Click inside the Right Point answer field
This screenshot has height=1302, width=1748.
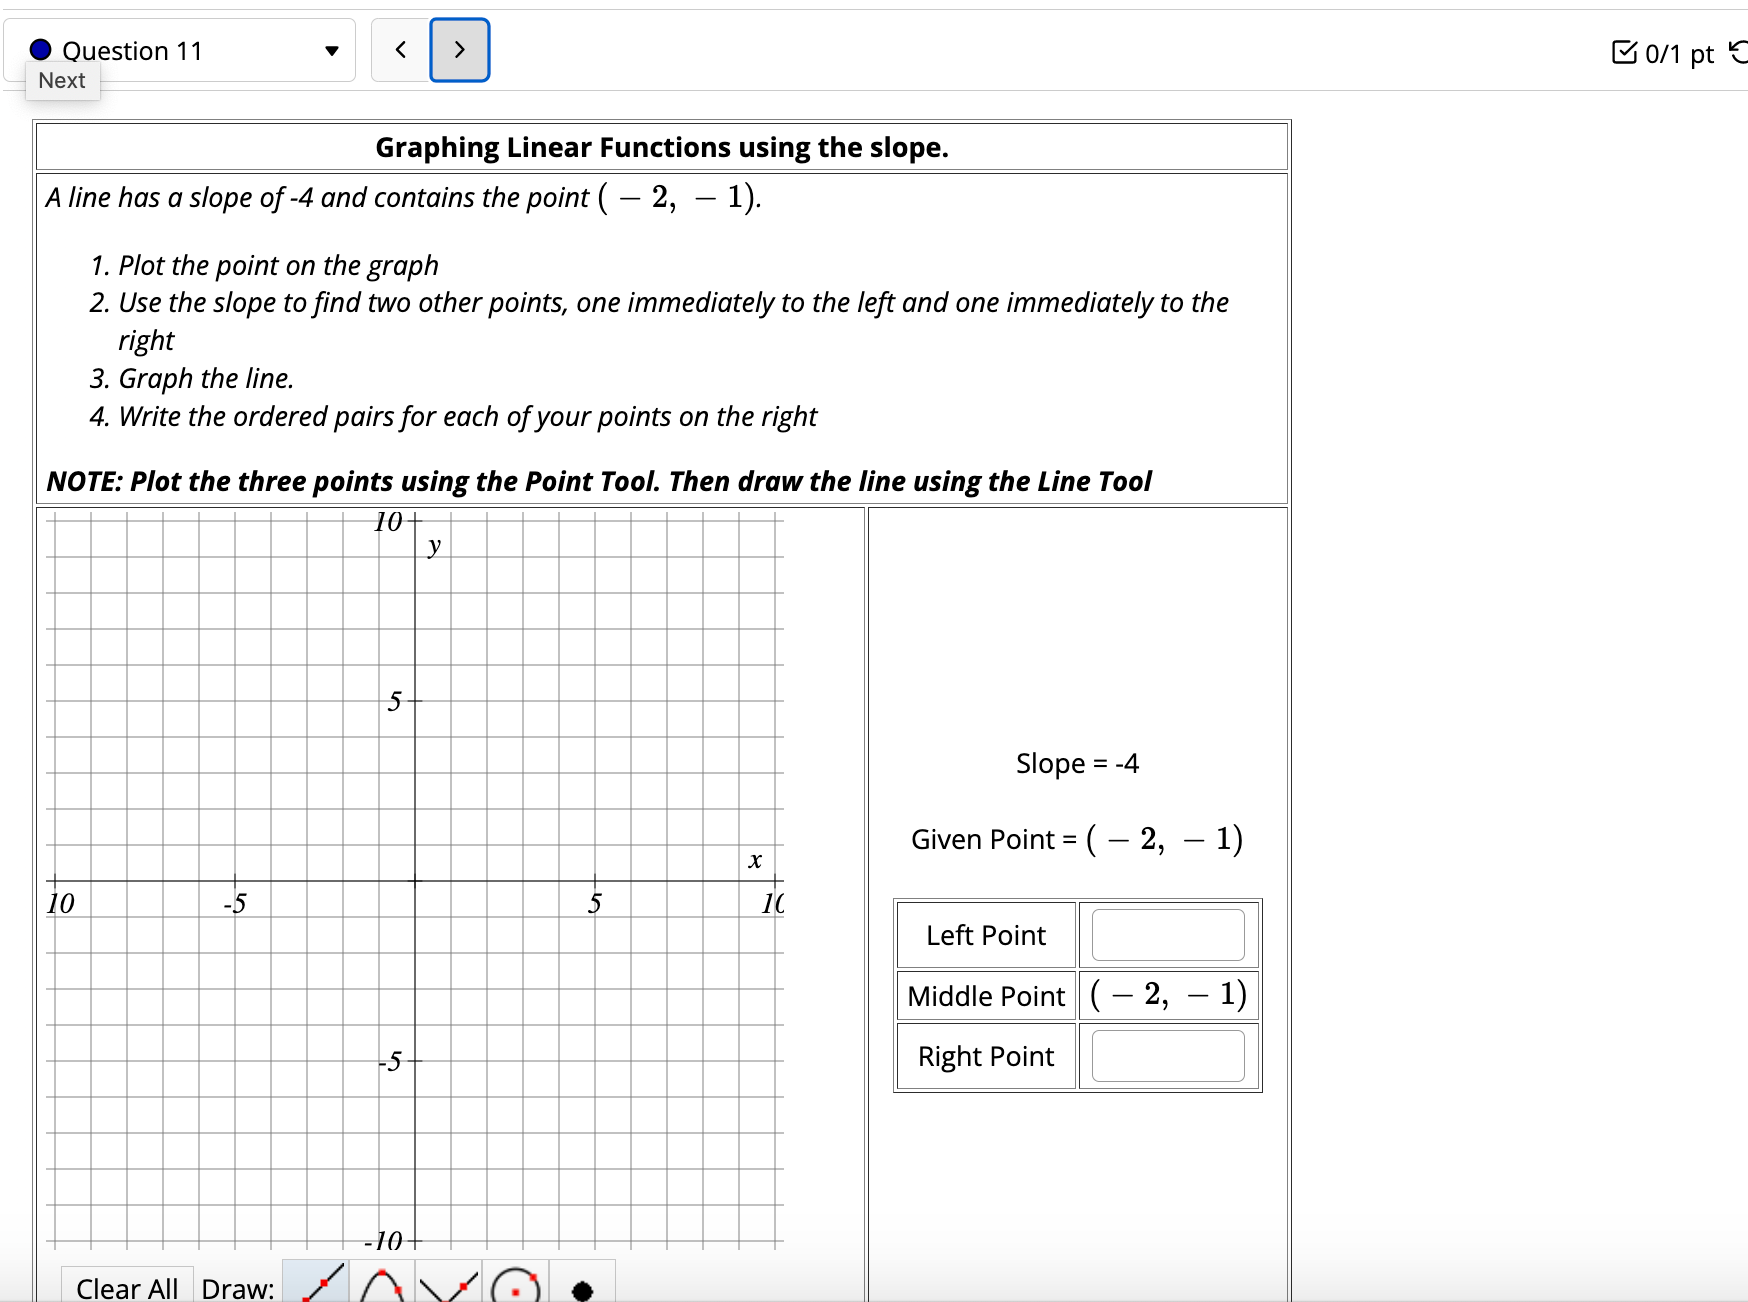[x=1166, y=1056]
